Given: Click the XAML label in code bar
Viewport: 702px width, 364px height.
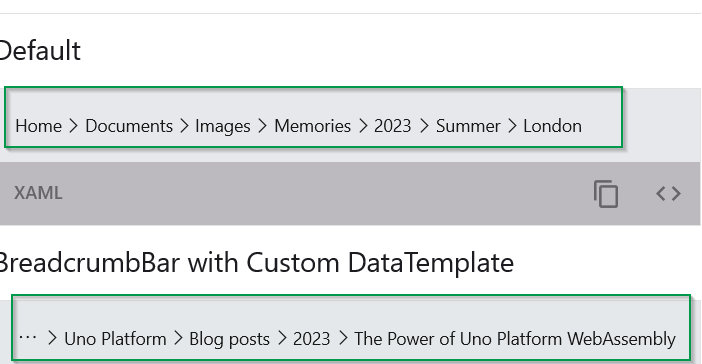Looking at the screenshot, I should [38, 193].
